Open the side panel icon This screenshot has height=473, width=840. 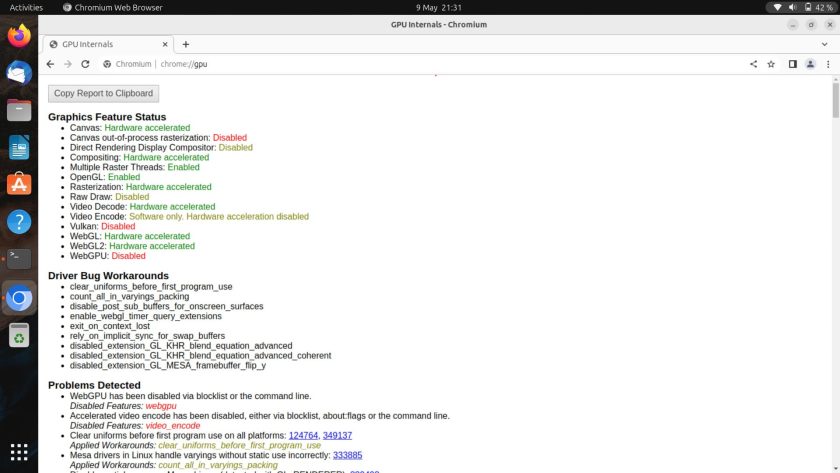click(x=792, y=64)
